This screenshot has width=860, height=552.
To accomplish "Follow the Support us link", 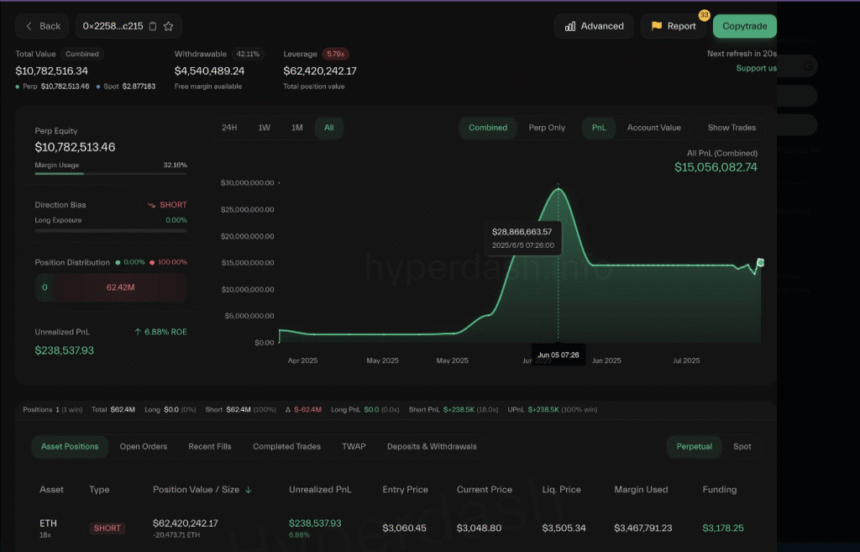I will point(756,68).
